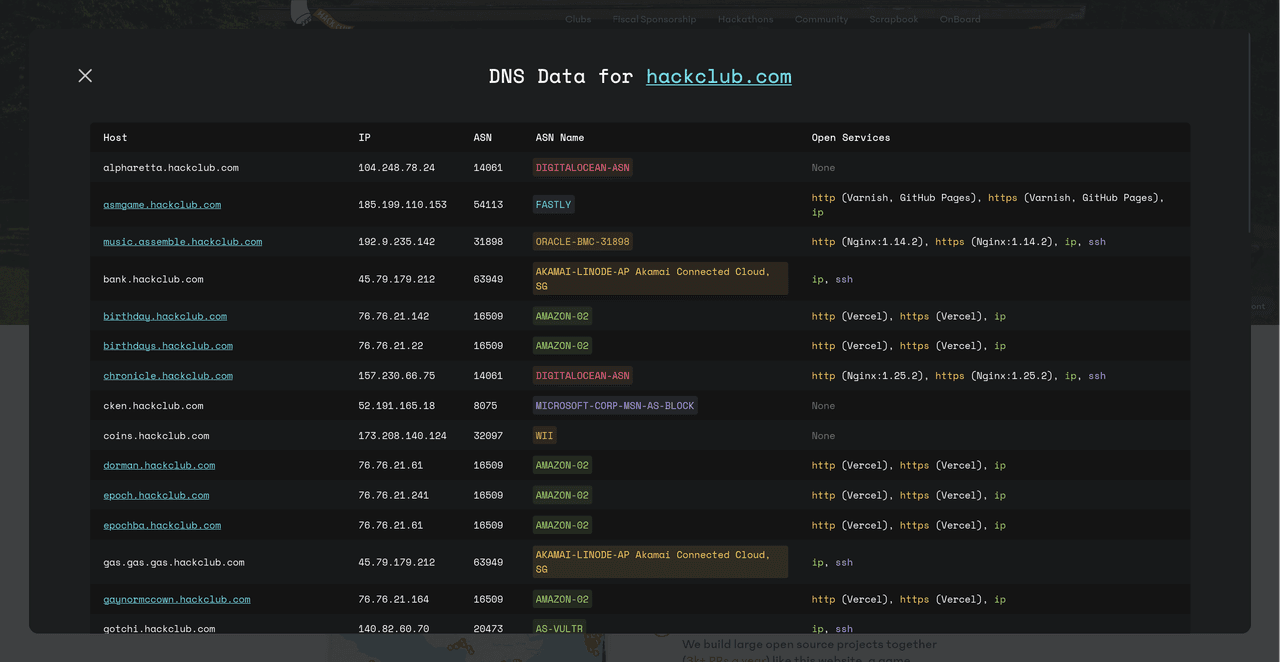Open dorman.hackclub.com host link

159,466
